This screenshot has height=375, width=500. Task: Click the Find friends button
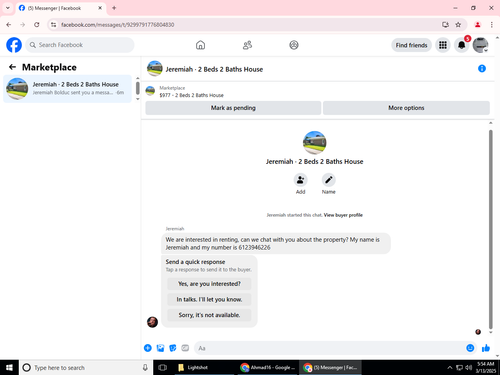tap(411, 45)
